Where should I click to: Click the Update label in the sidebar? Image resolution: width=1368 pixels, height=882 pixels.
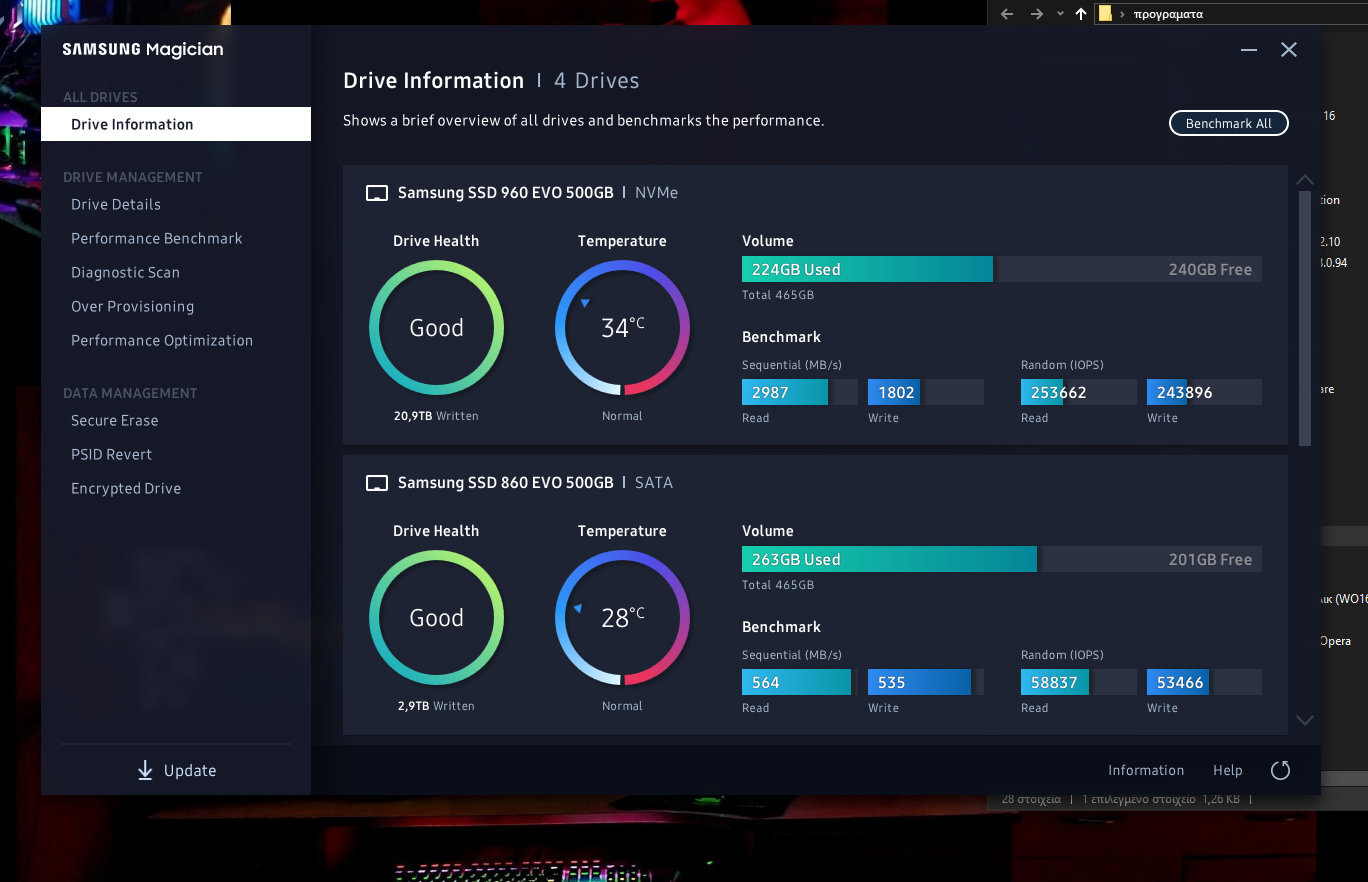coord(190,770)
